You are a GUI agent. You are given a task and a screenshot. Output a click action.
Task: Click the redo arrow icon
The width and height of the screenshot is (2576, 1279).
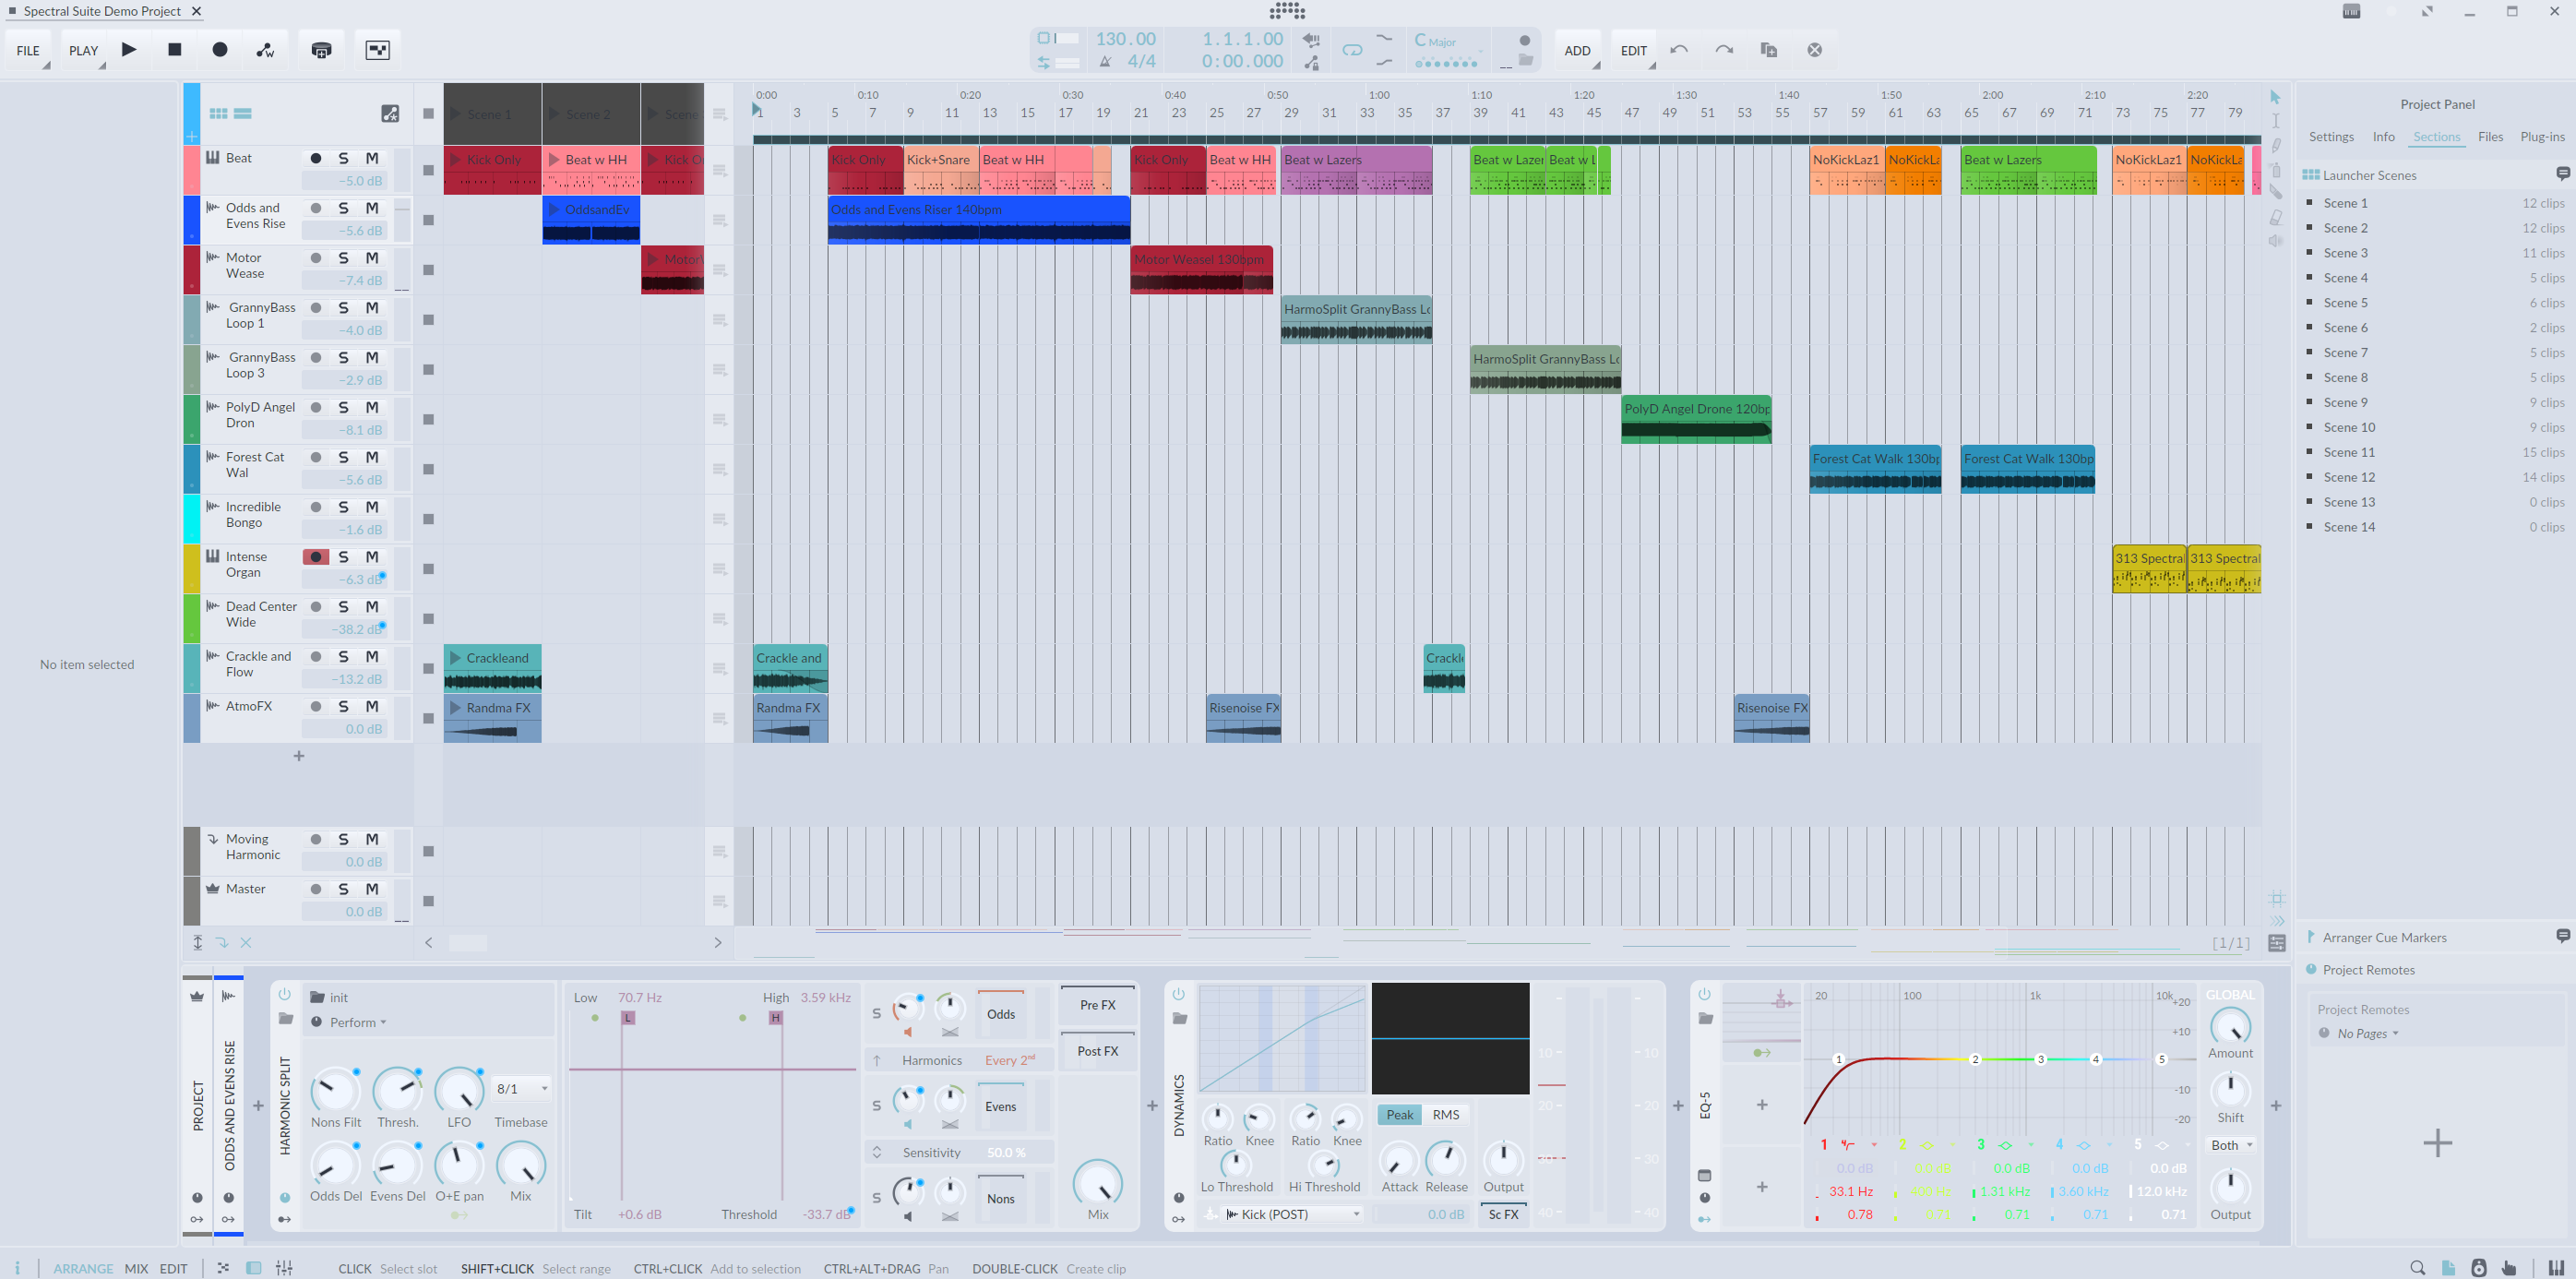[x=1724, y=50]
